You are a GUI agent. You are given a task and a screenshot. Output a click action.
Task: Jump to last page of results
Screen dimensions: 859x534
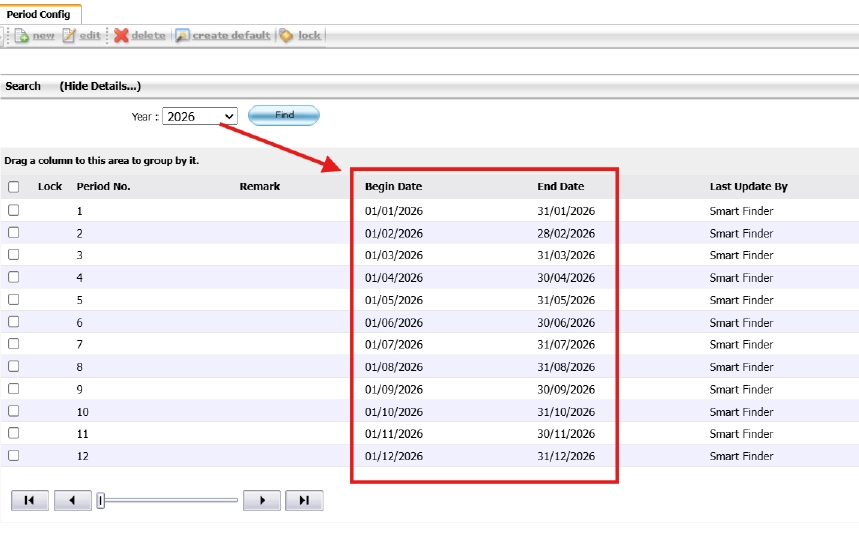coord(304,501)
